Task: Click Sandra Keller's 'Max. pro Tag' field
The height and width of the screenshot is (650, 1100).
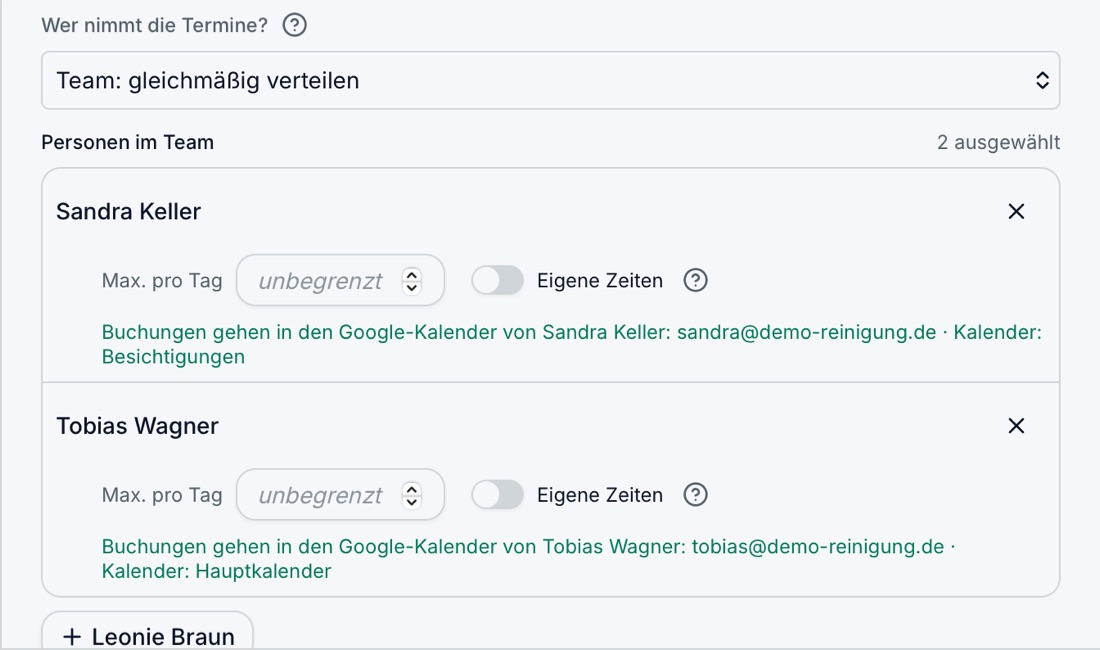Action: point(340,280)
